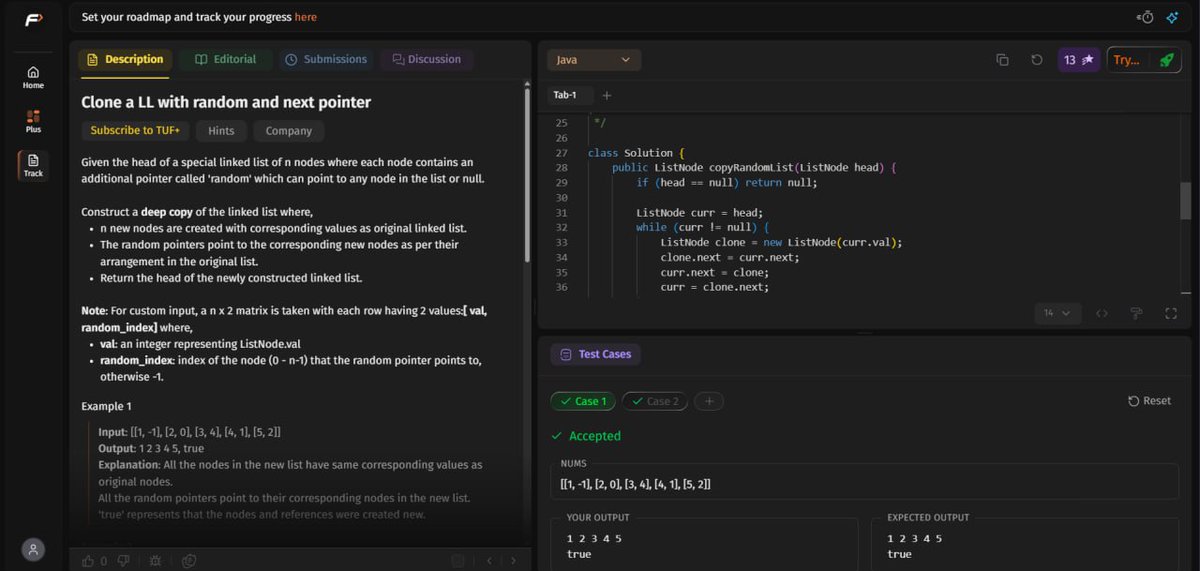Select test Case 2
The height and width of the screenshot is (571, 1200).
tap(654, 401)
